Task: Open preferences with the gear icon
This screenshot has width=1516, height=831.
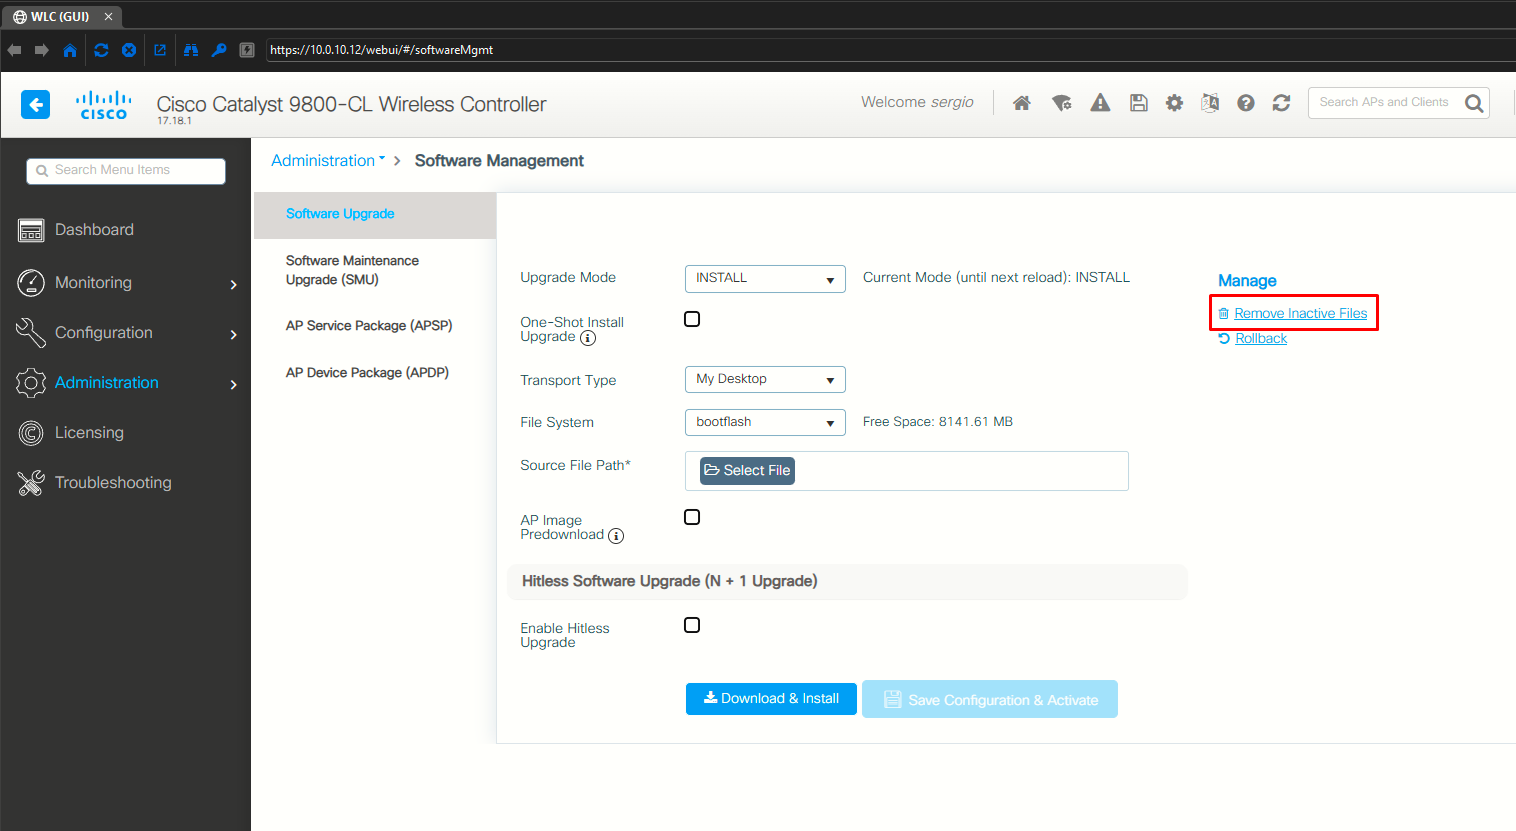Action: pos(1174,102)
